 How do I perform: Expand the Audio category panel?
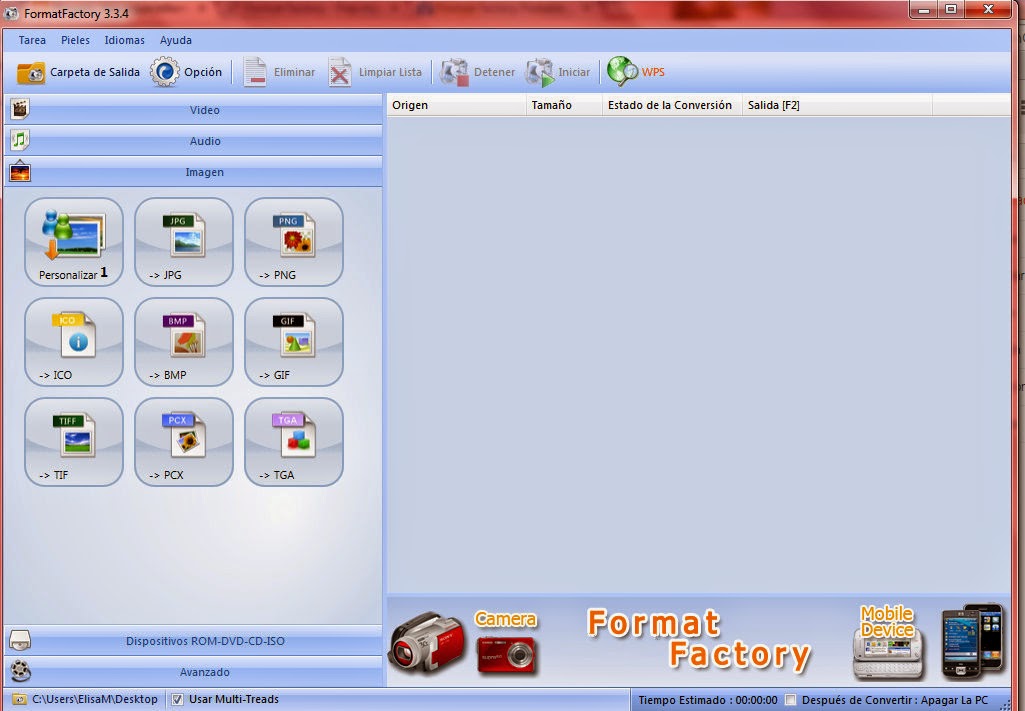tap(193, 141)
